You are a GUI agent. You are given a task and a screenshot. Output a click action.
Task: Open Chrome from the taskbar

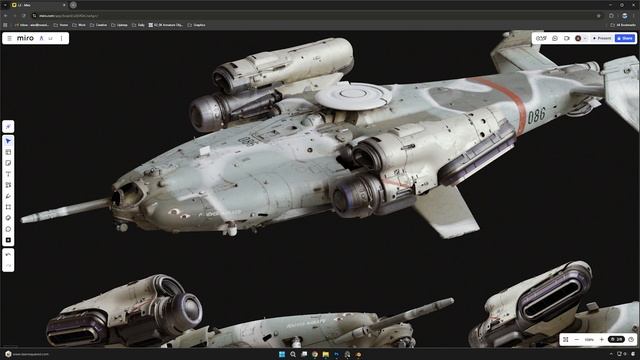click(315, 354)
